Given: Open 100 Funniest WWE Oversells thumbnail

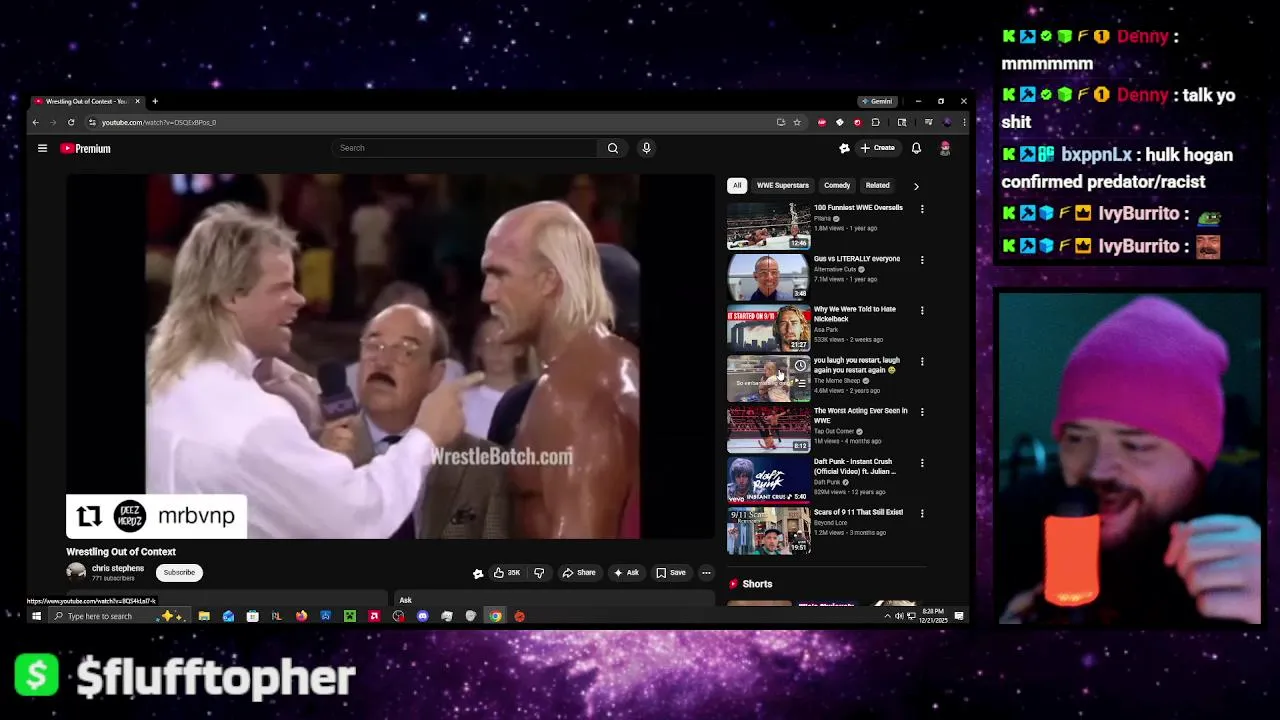Looking at the screenshot, I should click(768, 226).
